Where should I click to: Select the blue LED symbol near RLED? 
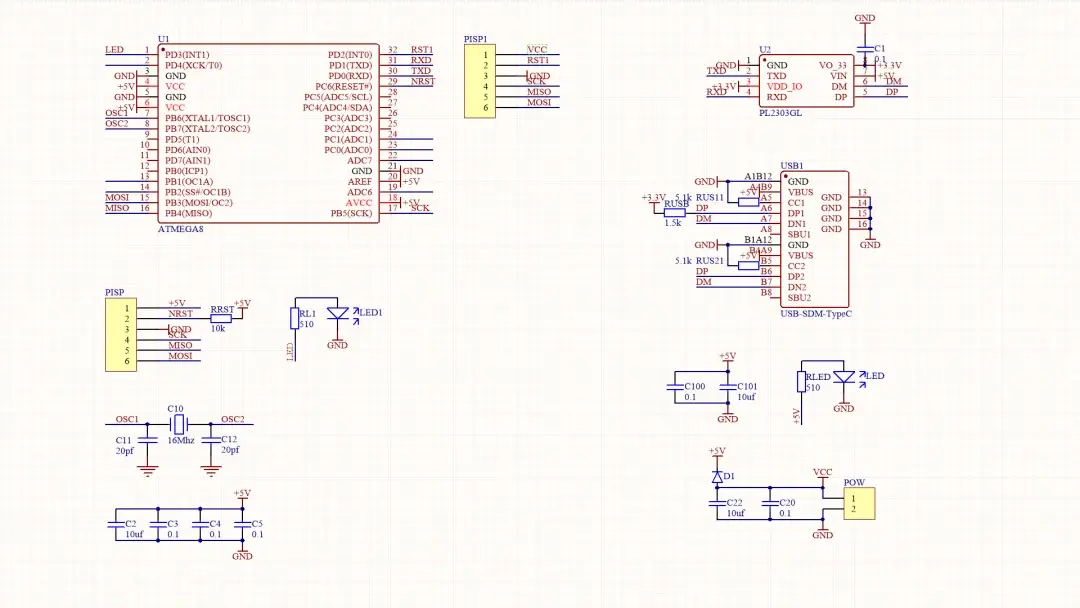pyautogui.click(x=844, y=377)
